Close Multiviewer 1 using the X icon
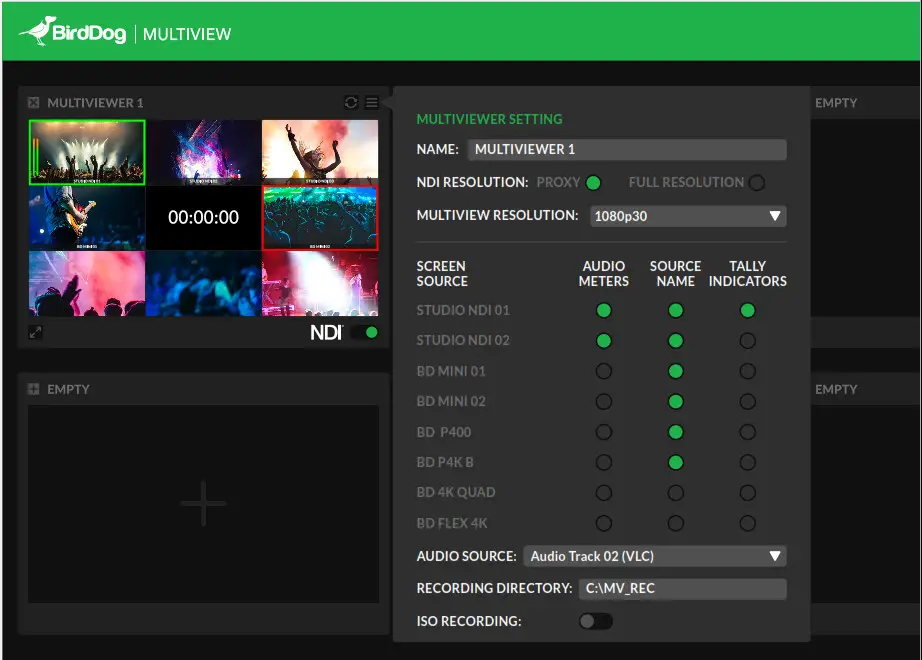 pyautogui.click(x=34, y=102)
